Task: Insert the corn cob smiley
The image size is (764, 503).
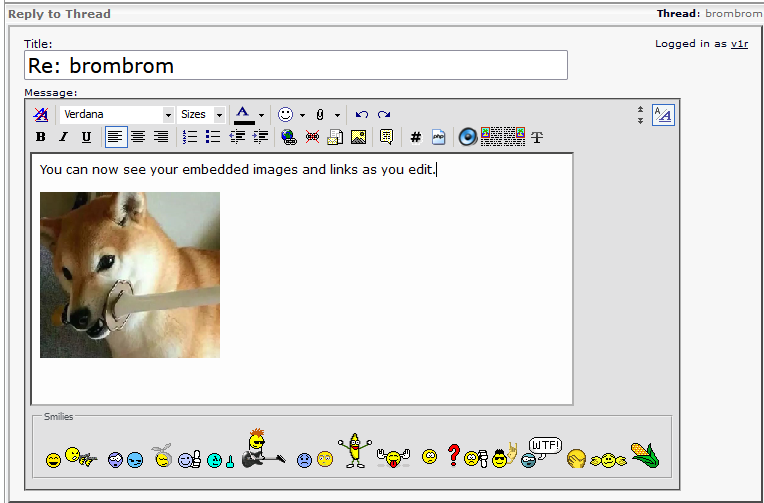Action: (x=645, y=455)
